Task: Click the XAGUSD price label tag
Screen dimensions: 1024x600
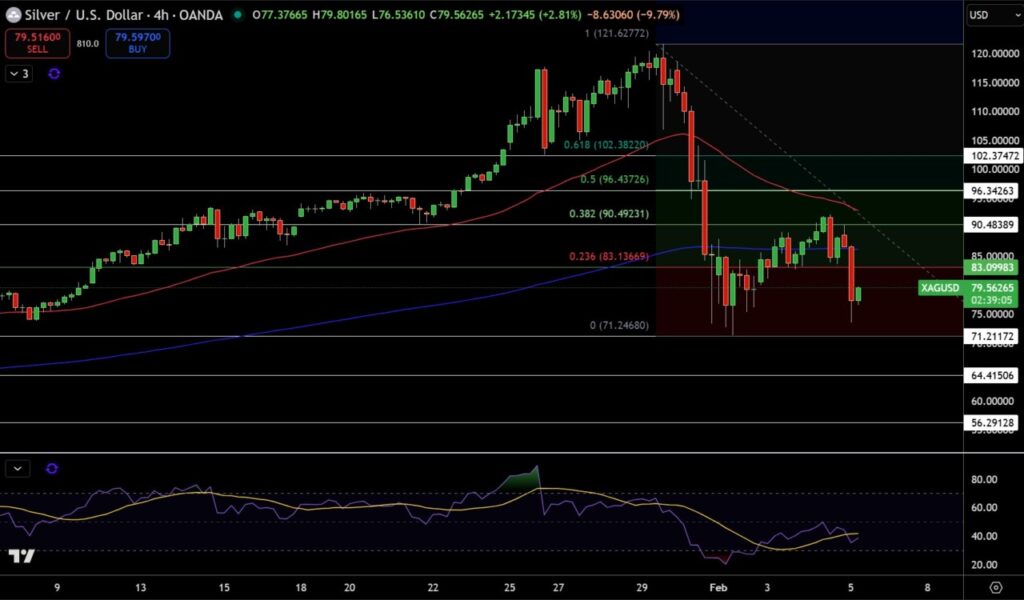Action: [x=939, y=288]
